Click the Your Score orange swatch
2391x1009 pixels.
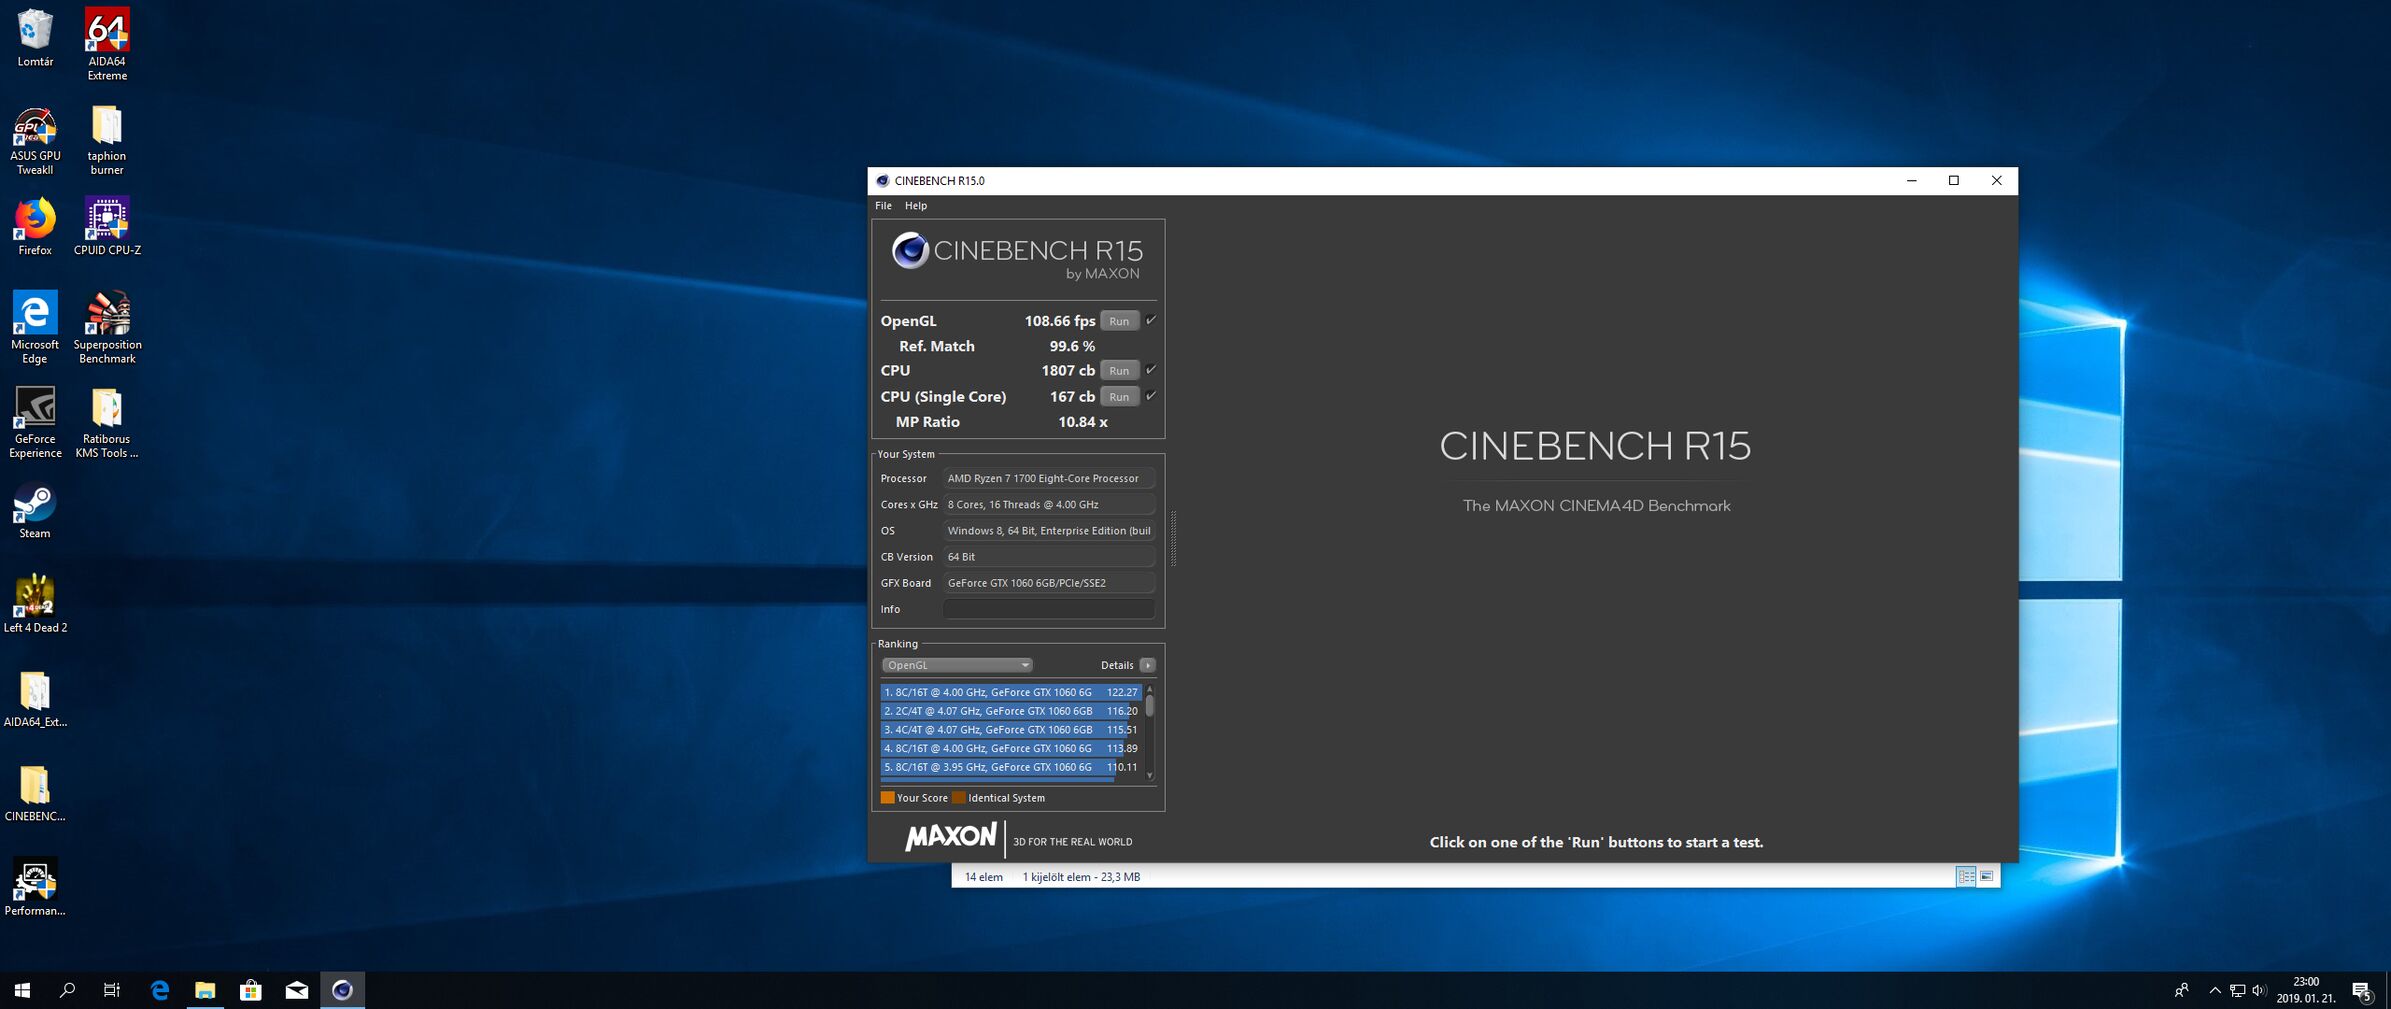[x=887, y=798]
